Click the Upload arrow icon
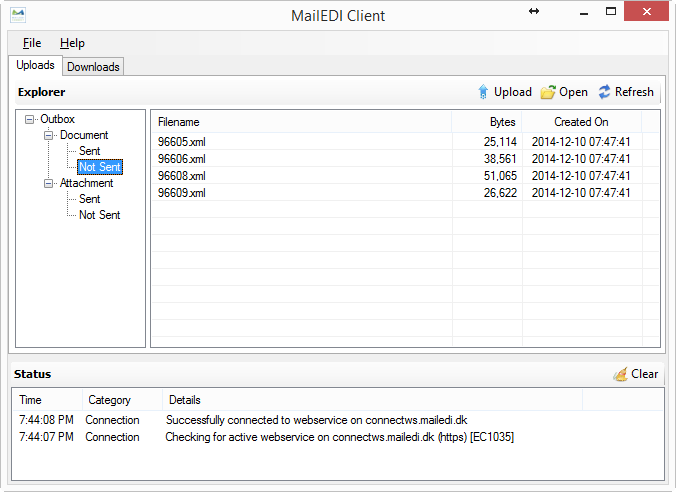The height and width of the screenshot is (492, 676). [x=483, y=92]
